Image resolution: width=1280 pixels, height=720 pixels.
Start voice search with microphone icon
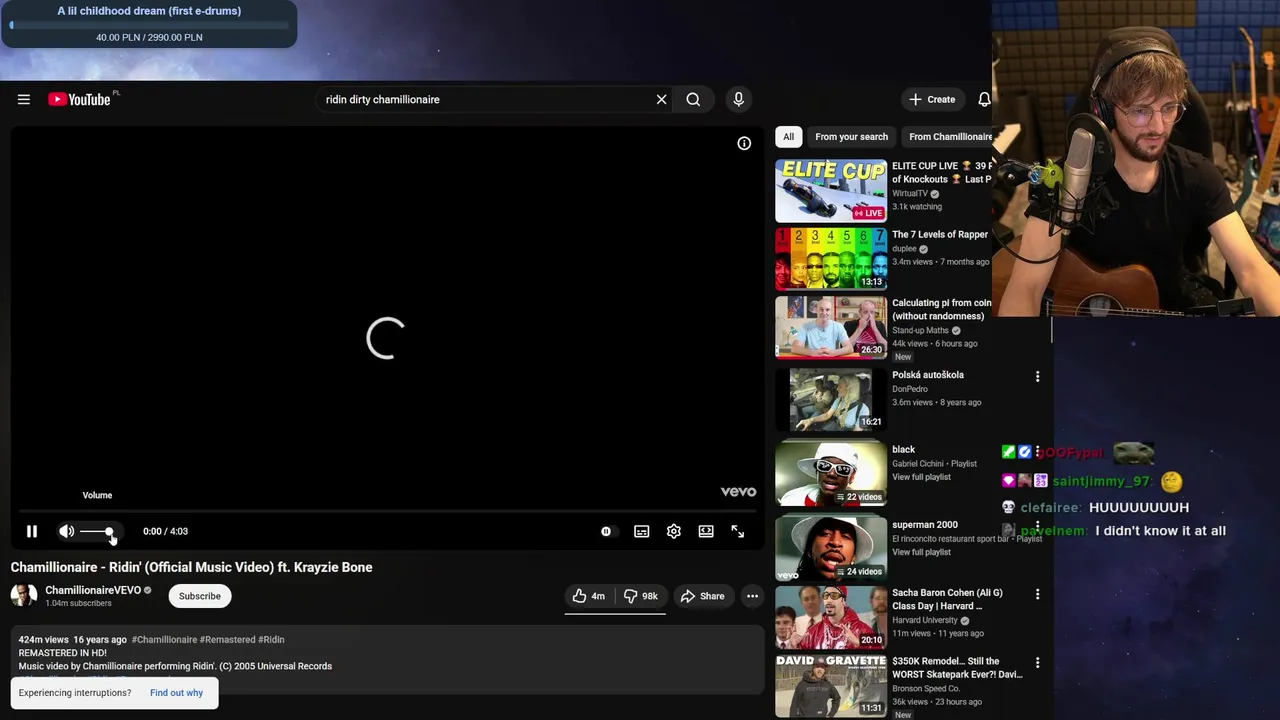click(738, 99)
